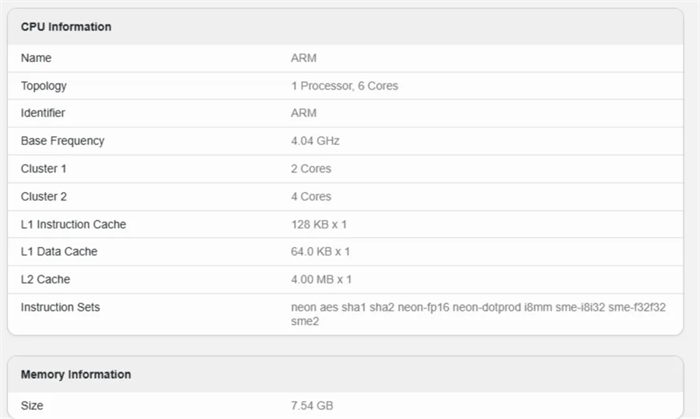Click the Cluster 2 row label
Viewport: 700px width, 419px height.
pos(44,197)
